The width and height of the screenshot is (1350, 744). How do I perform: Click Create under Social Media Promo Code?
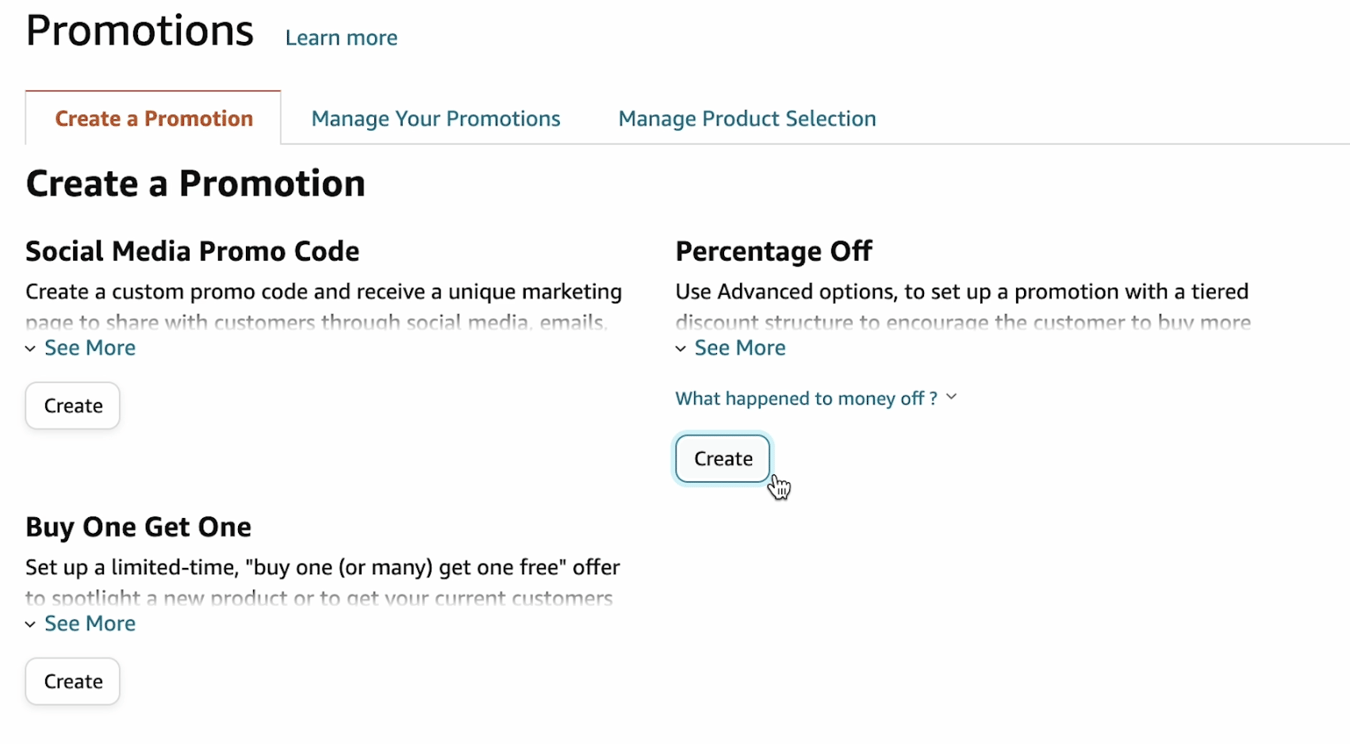[72, 405]
